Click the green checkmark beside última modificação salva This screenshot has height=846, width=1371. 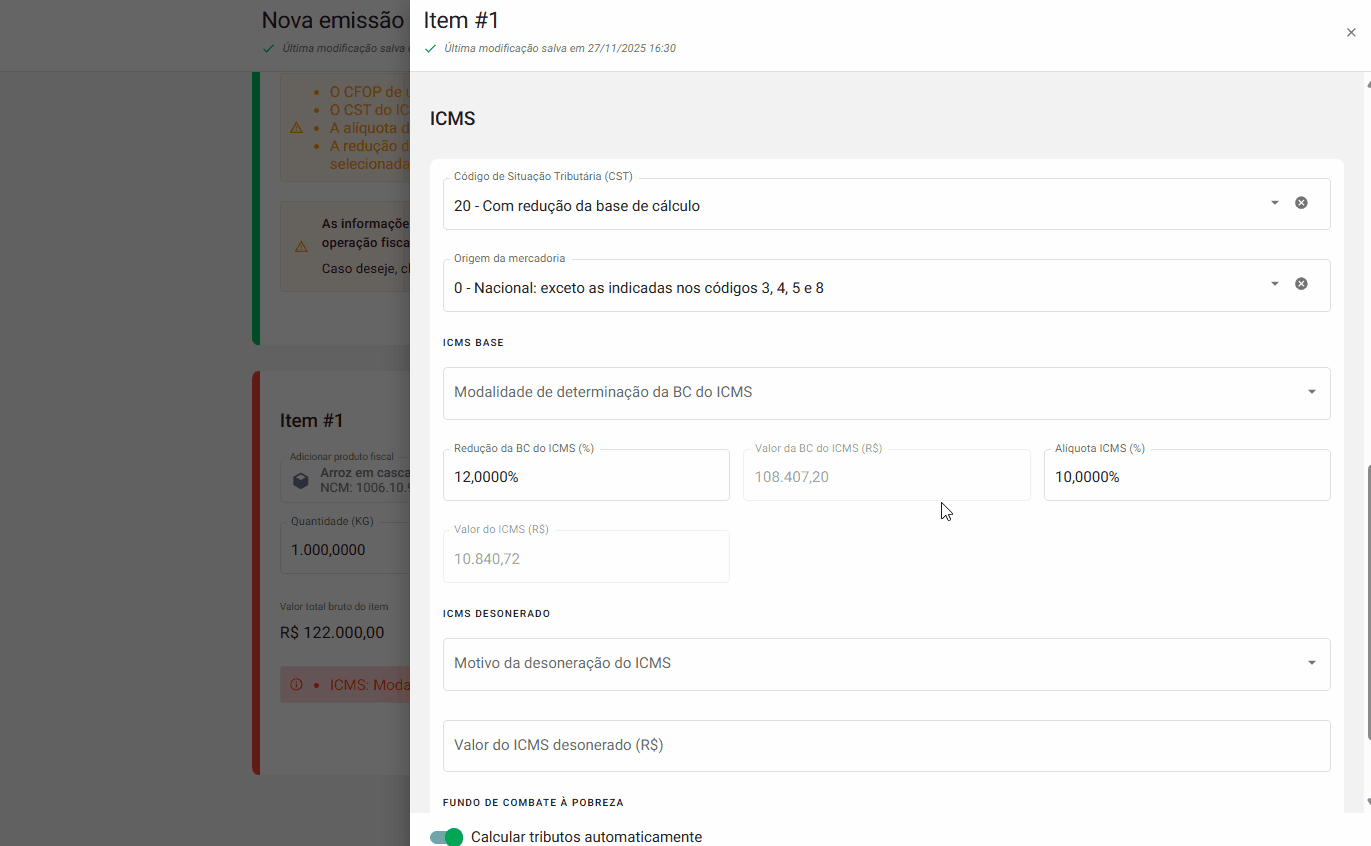430,48
